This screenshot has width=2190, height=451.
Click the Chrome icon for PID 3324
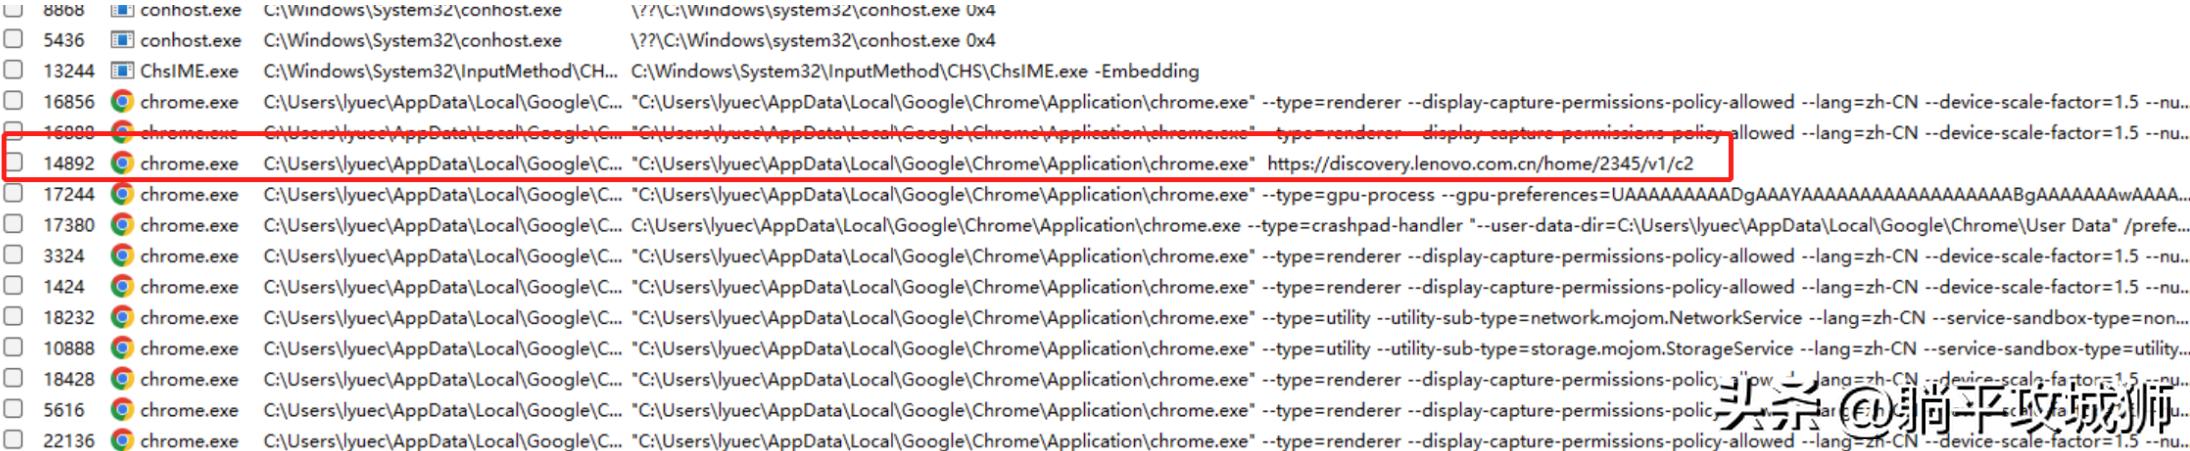click(x=122, y=256)
